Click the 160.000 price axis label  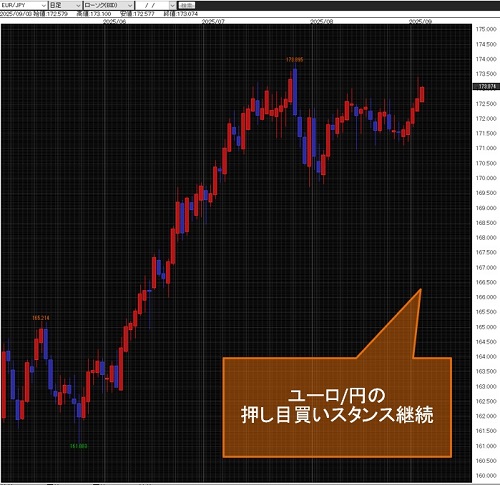click(486, 475)
